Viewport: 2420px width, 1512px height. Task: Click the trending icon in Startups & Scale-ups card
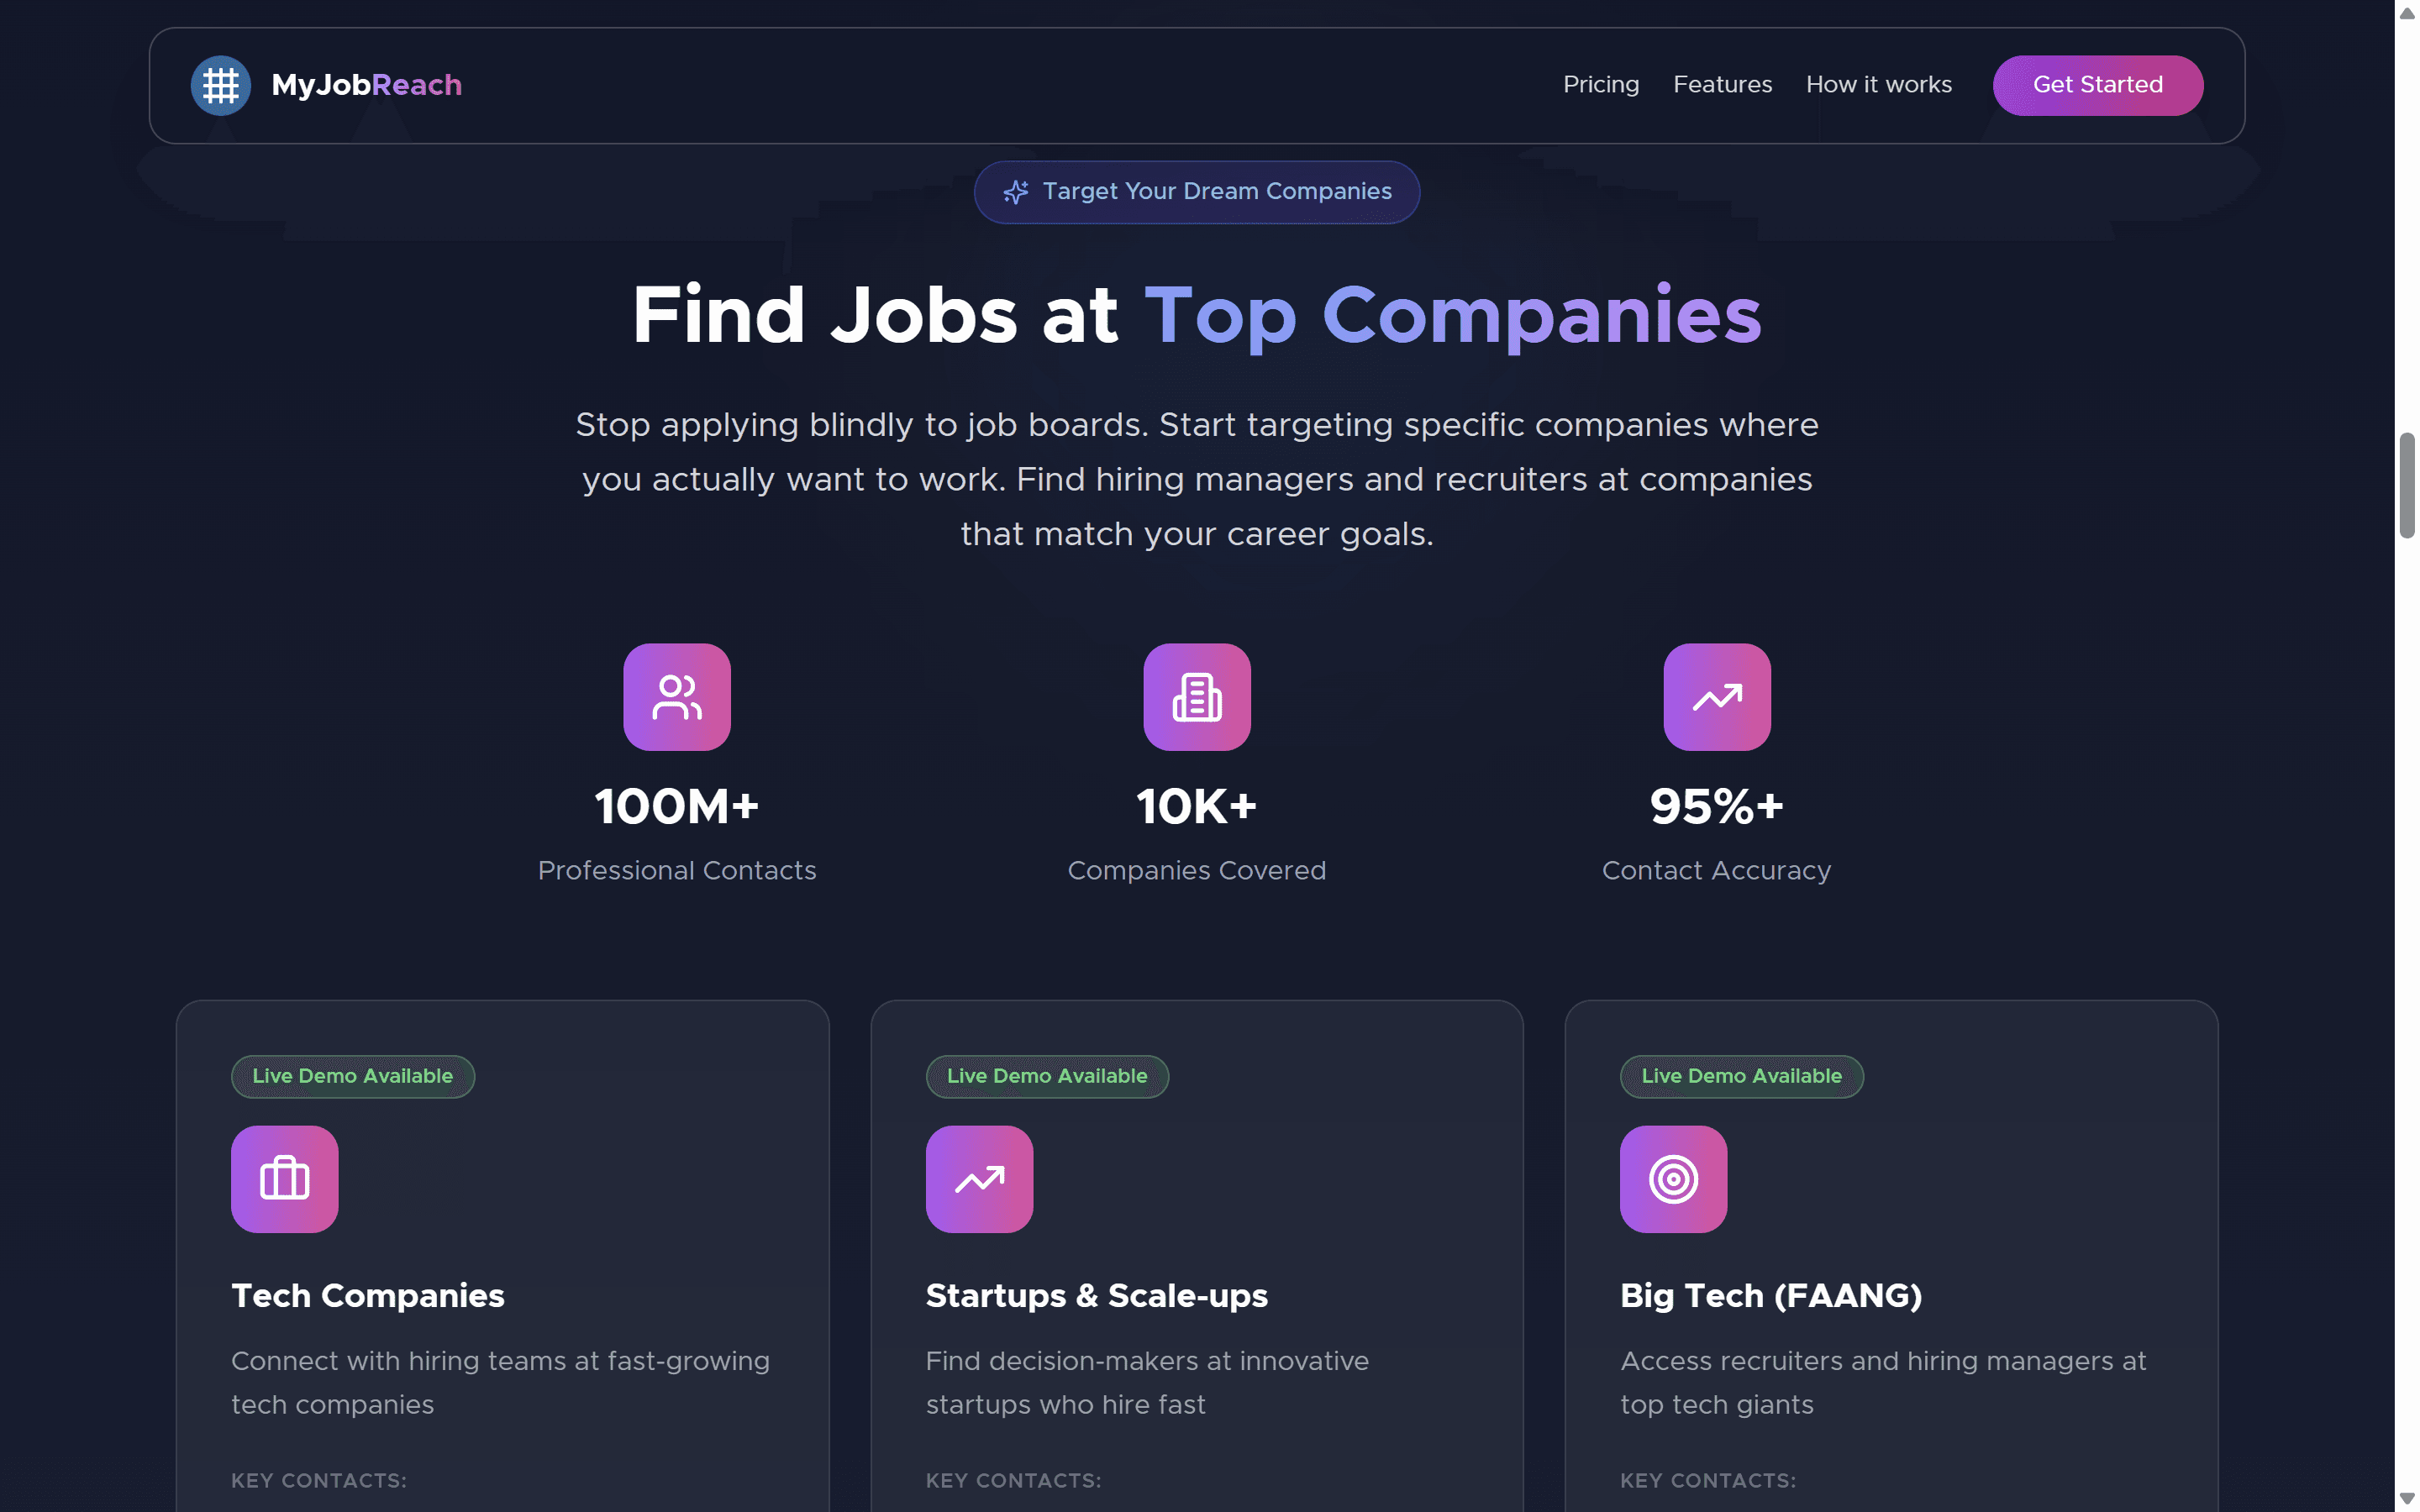tap(979, 1179)
